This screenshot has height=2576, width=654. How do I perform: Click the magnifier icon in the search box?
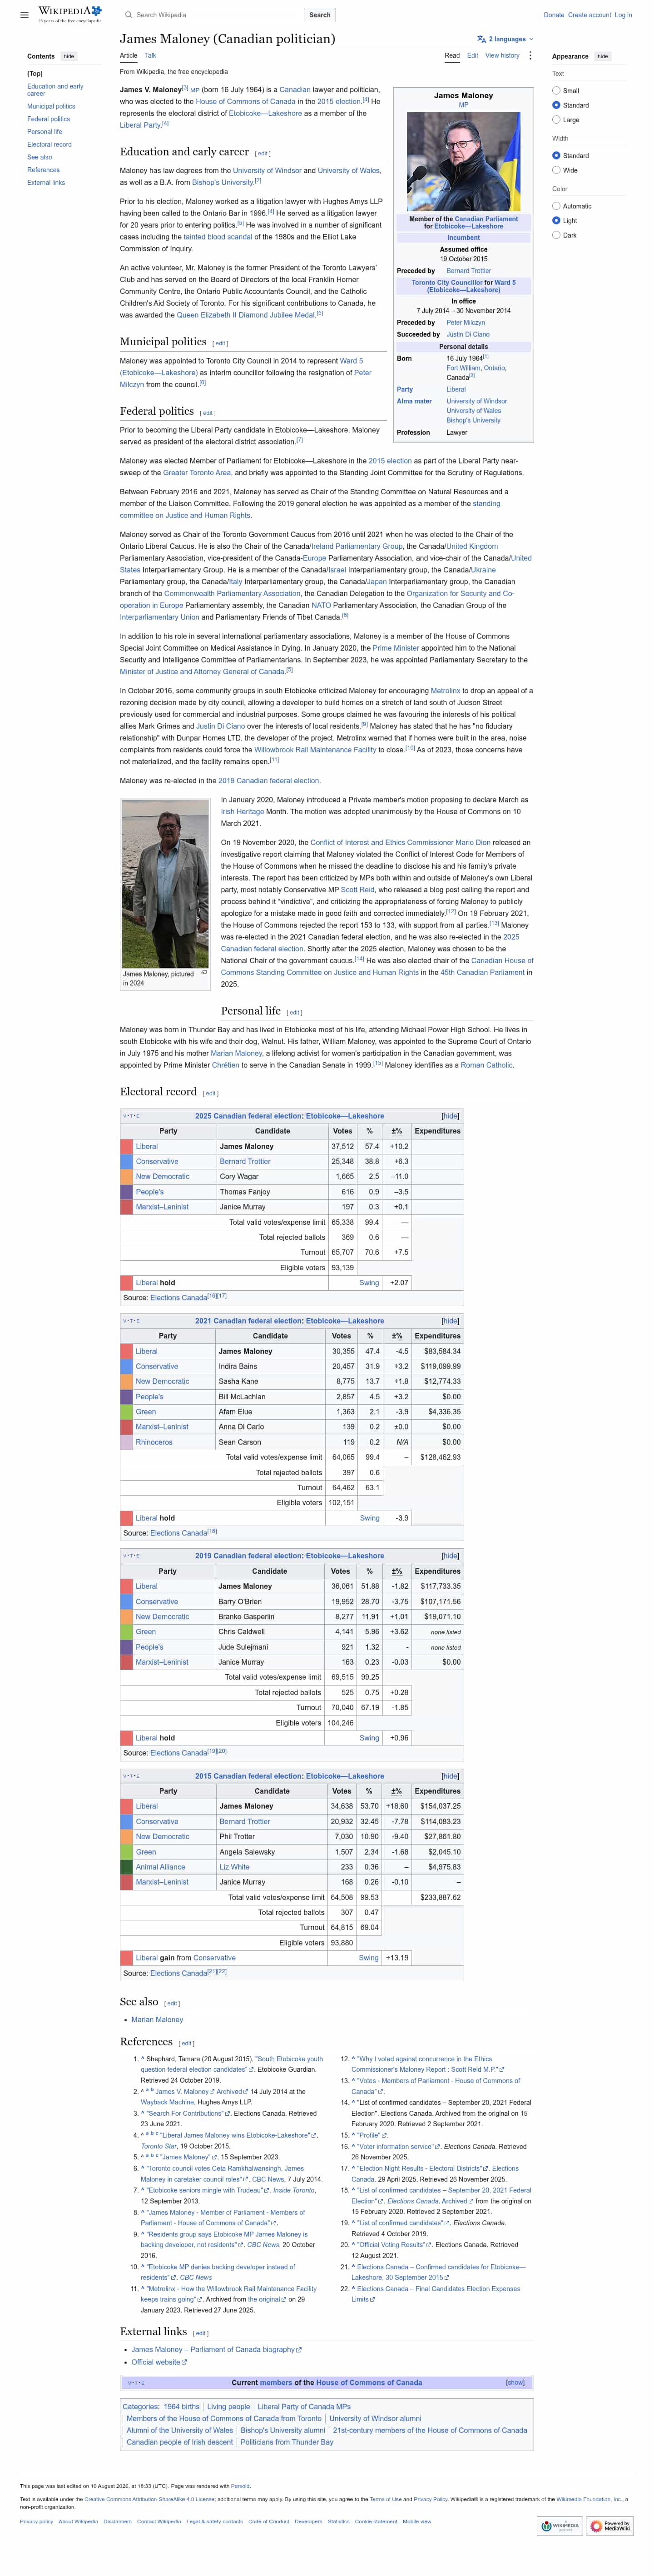(128, 15)
